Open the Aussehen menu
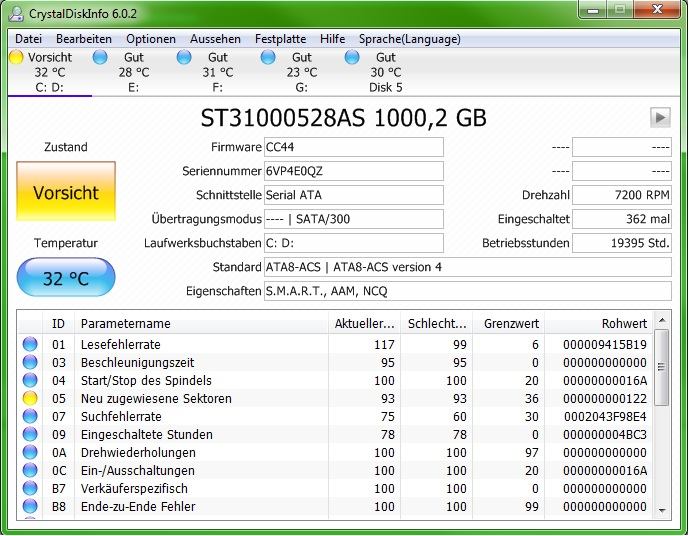The width and height of the screenshot is (689, 536). pos(215,39)
